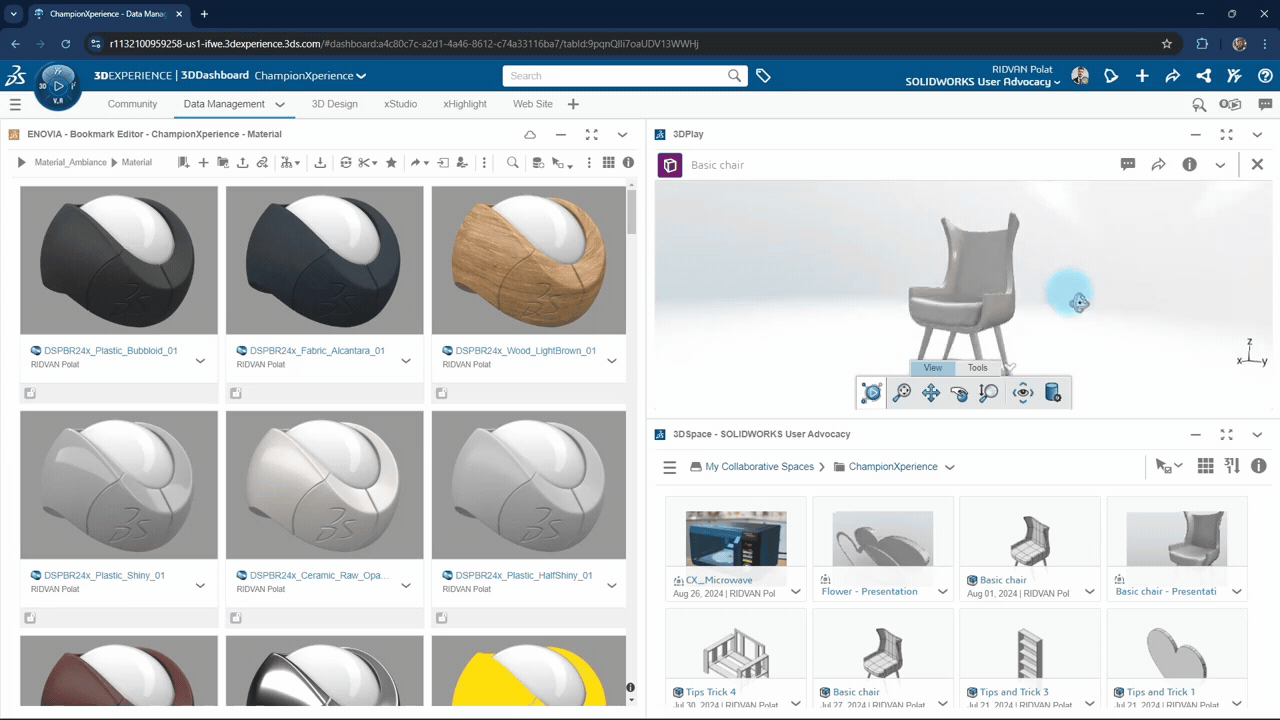
Task: Click the download icon in ENOVIA toolbar
Action: [x=320, y=162]
